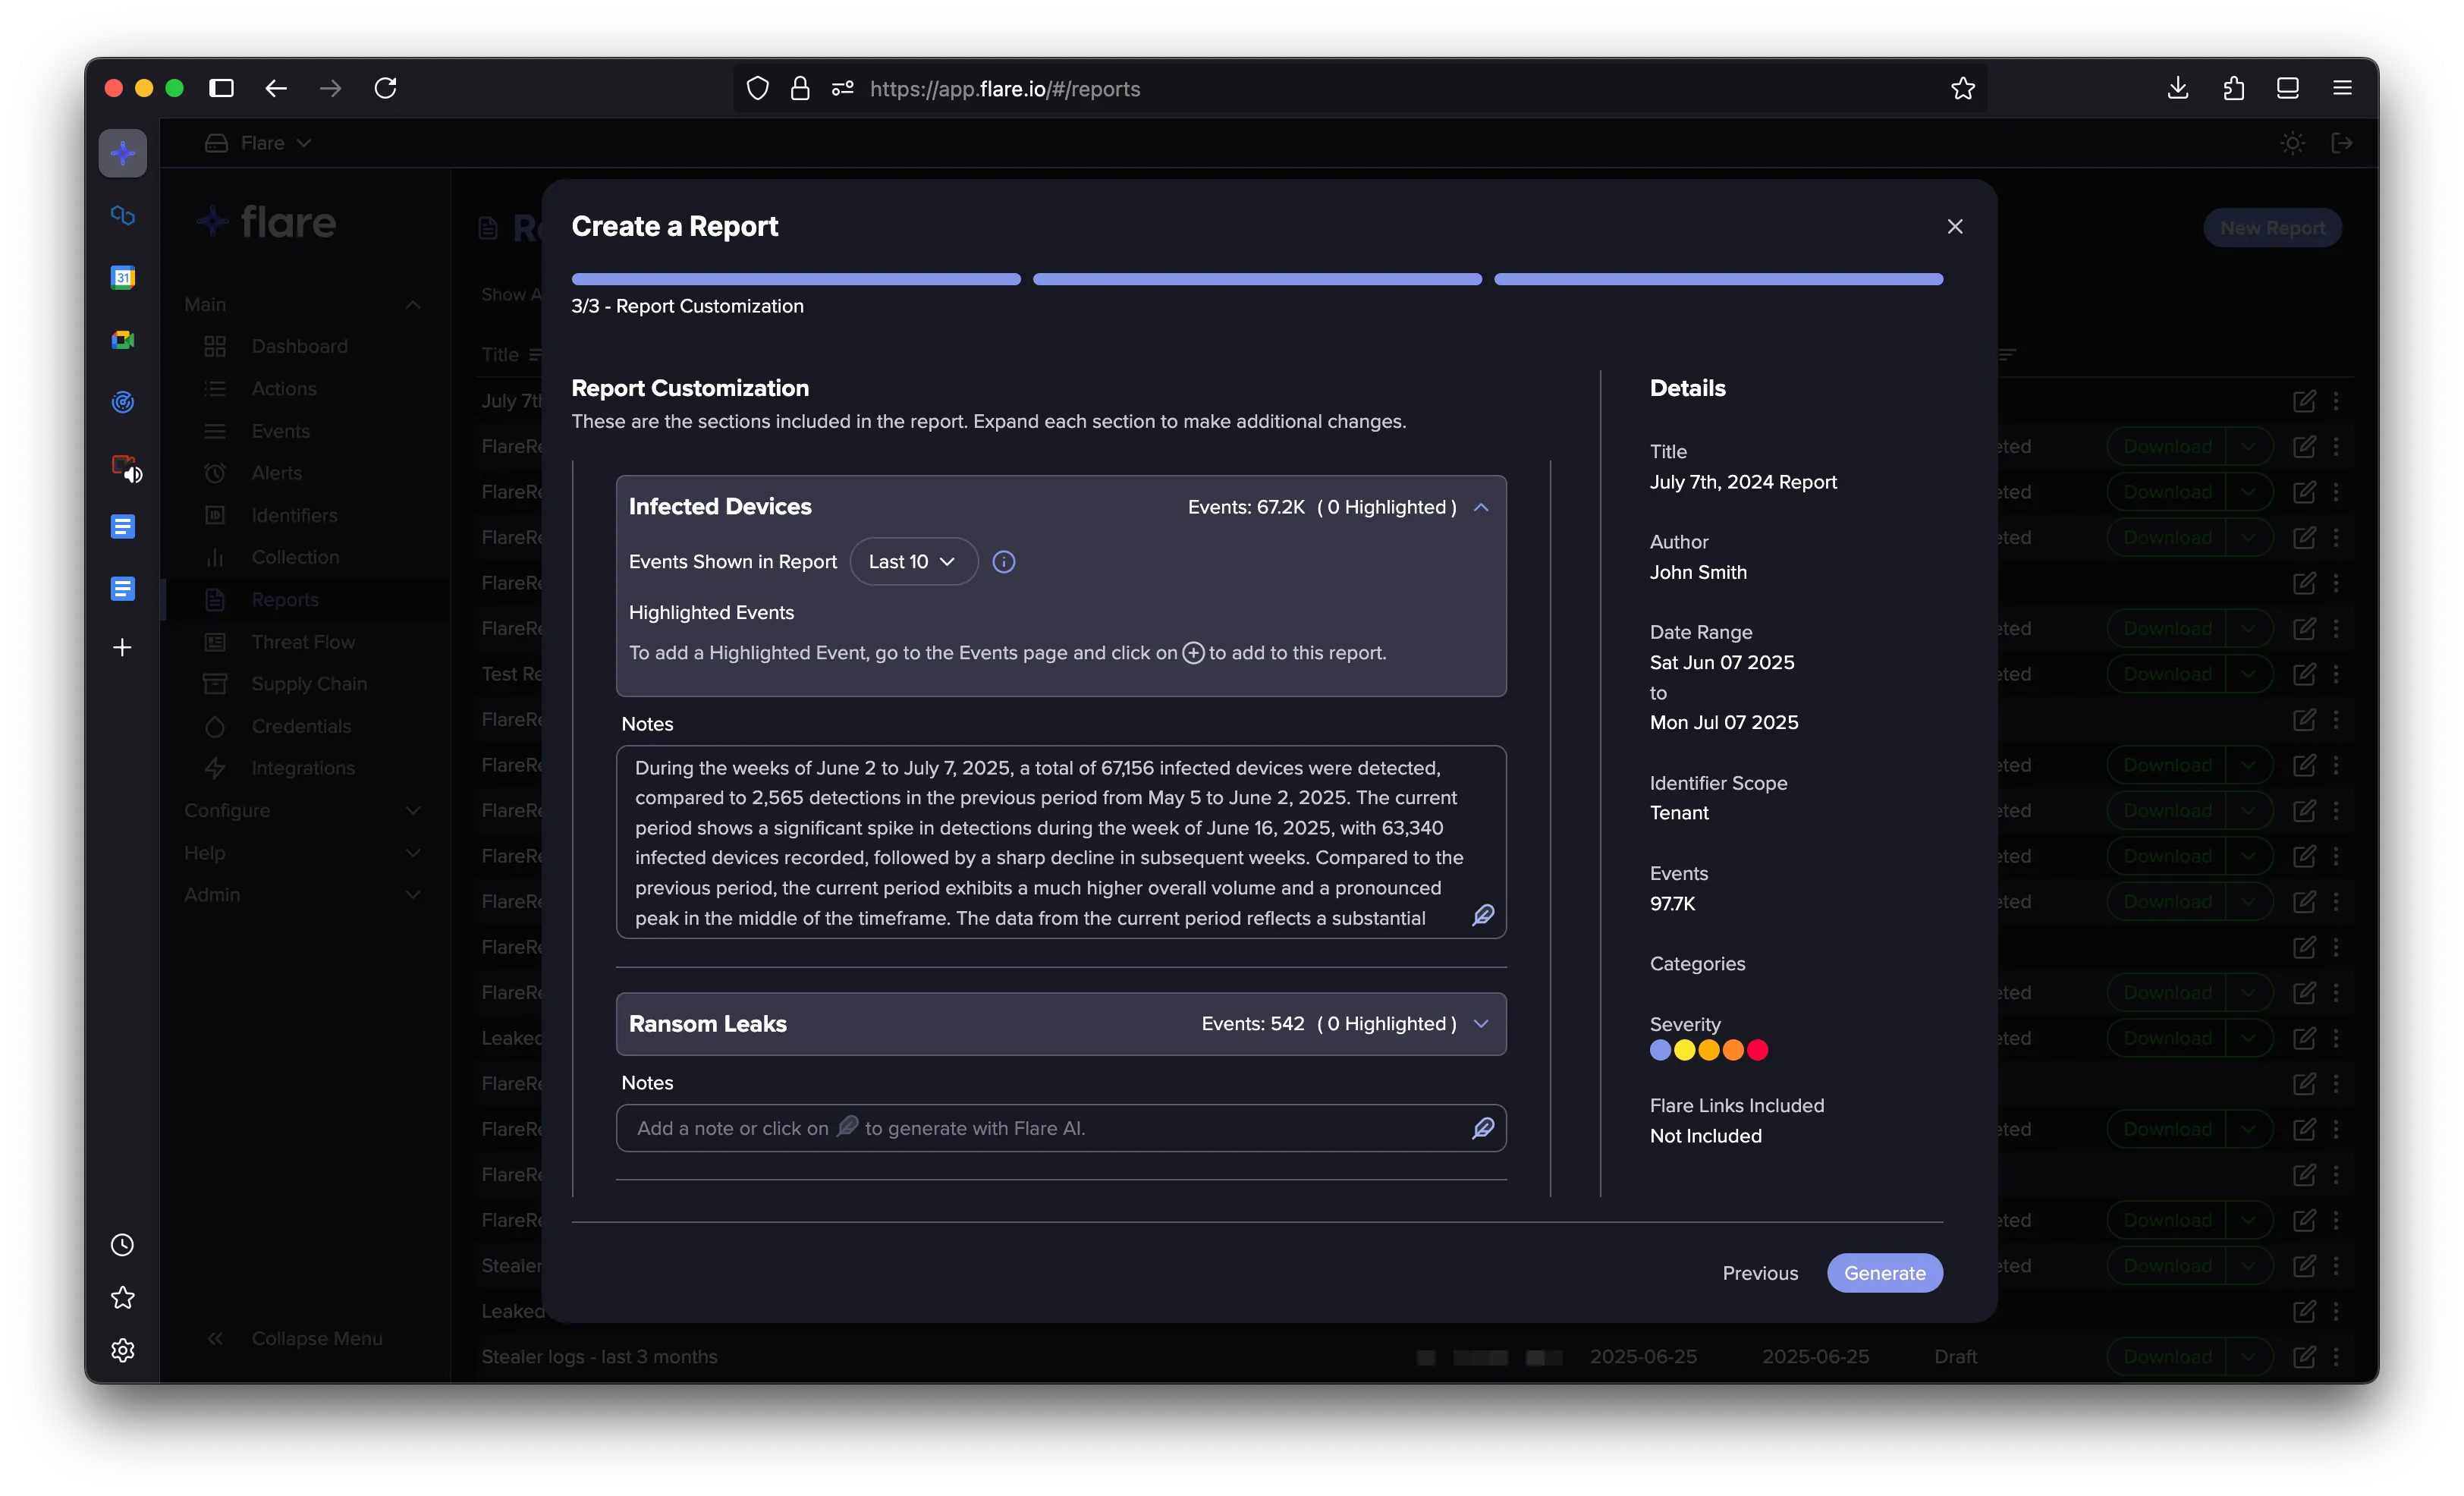Viewport: 2464px width, 1496px height.
Task: Click the bookmarks star icon in the sidebar
Action: pyautogui.click(x=122, y=1298)
